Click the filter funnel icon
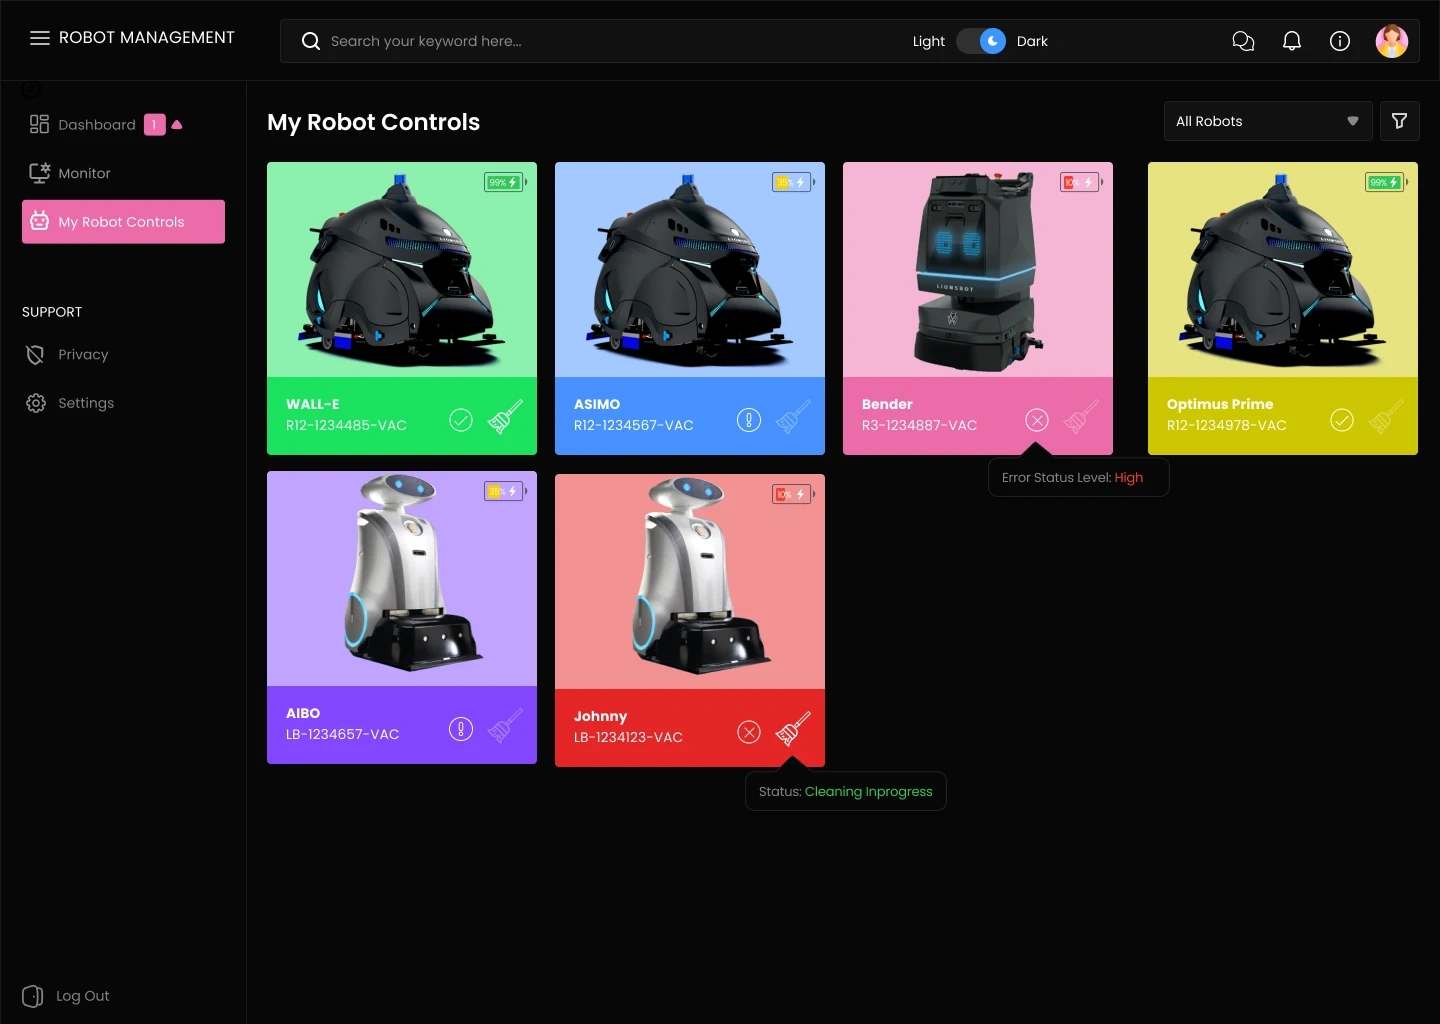1440x1024 pixels. tap(1400, 121)
